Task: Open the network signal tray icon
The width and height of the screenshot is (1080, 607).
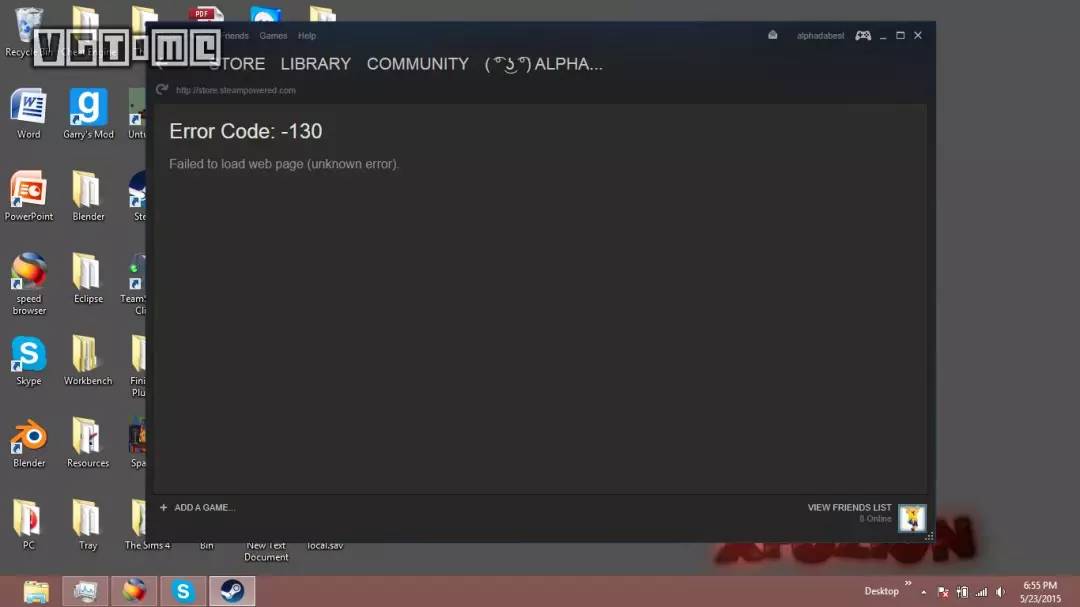Action: (982, 592)
